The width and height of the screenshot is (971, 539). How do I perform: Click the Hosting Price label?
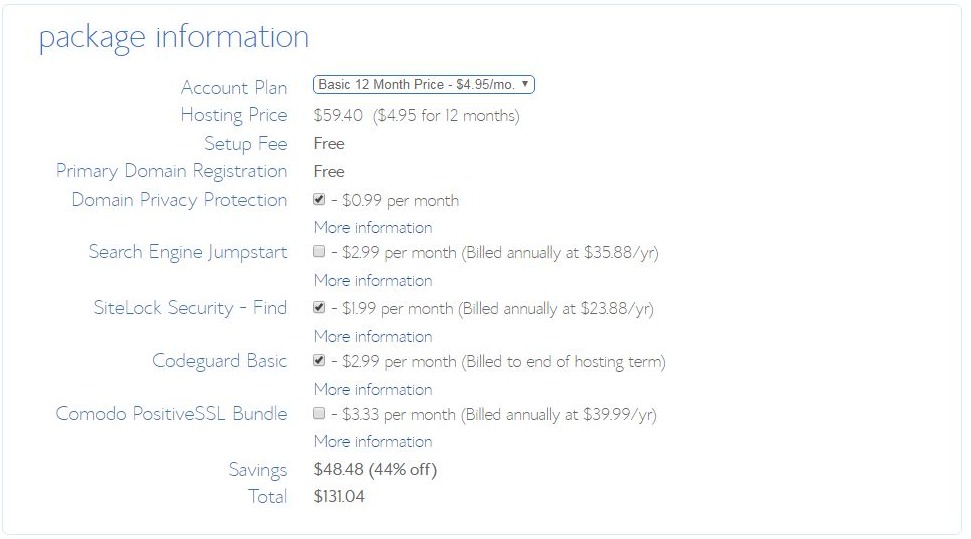tap(233, 115)
